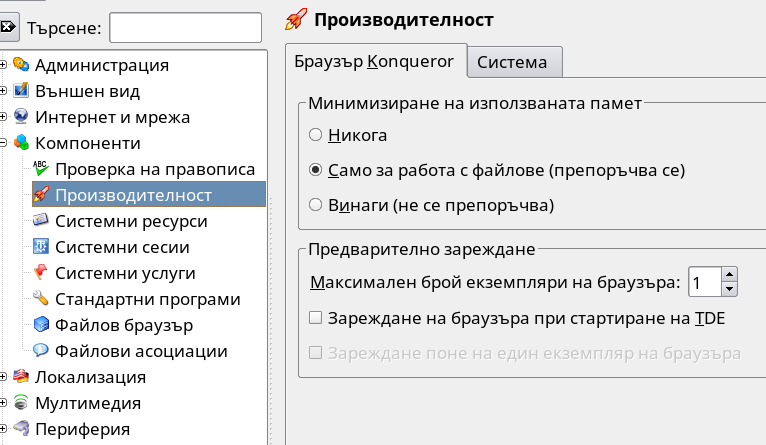
Task: Expand the Администрация tree branch
Action: tap(3, 64)
